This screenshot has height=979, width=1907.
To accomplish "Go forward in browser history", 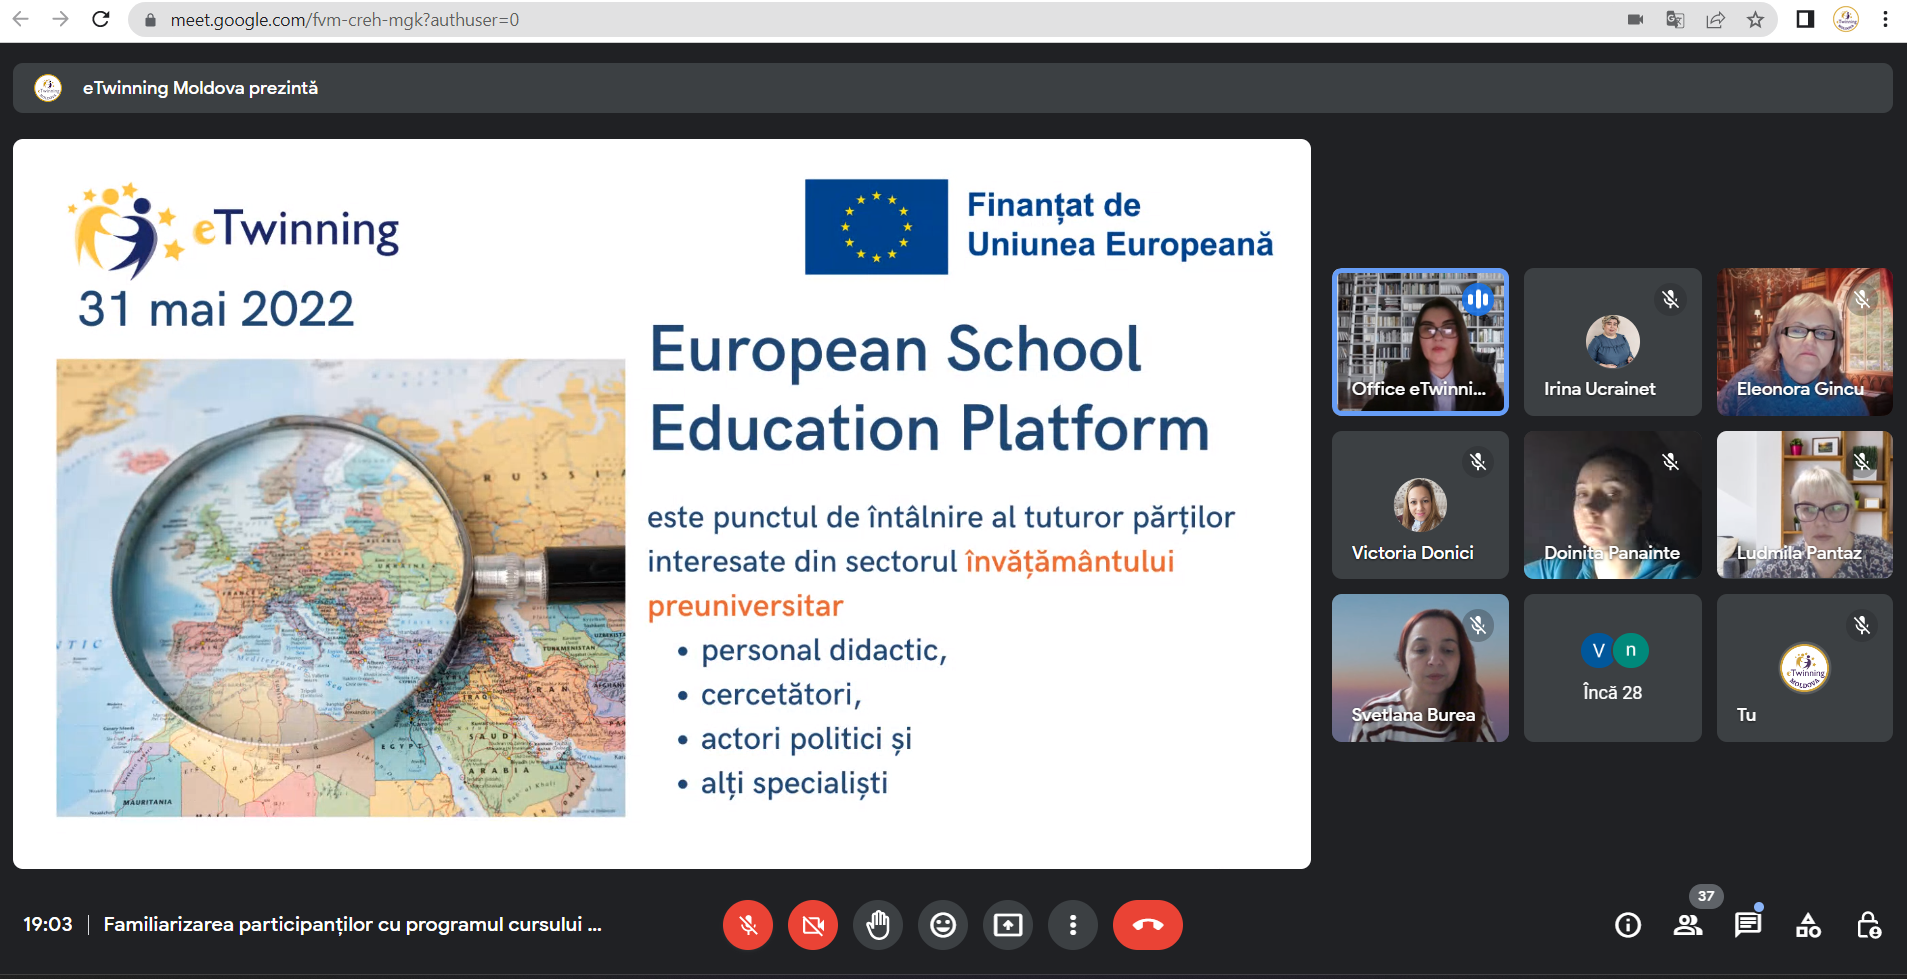I will point(60,19).
